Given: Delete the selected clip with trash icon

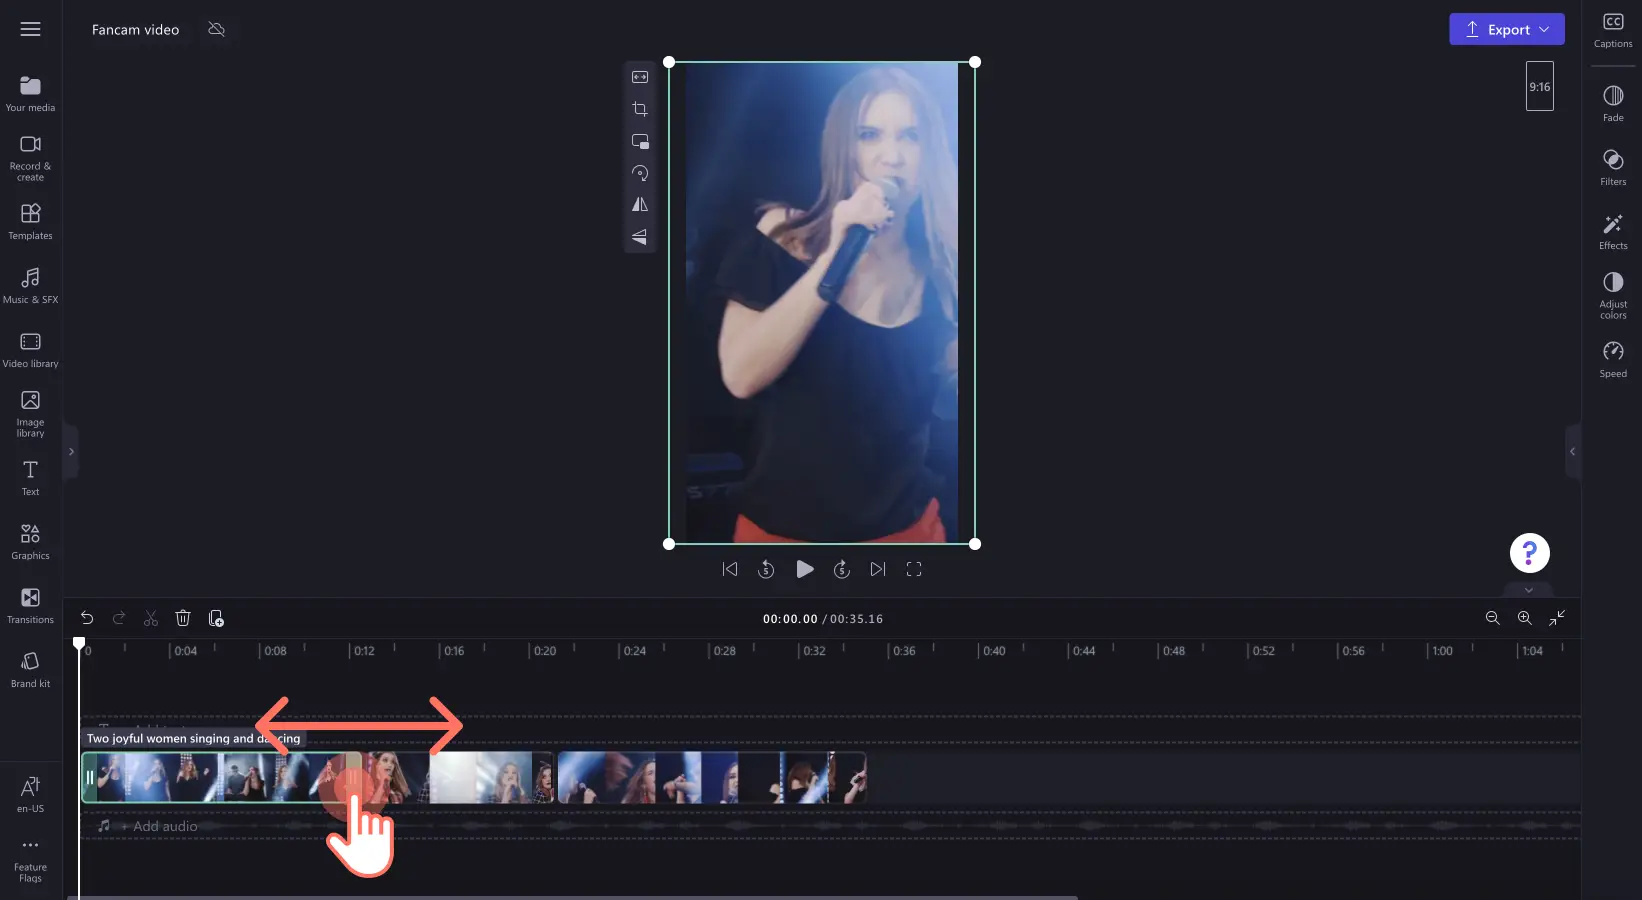Looking at the screenshot, I should coord(183,618).
